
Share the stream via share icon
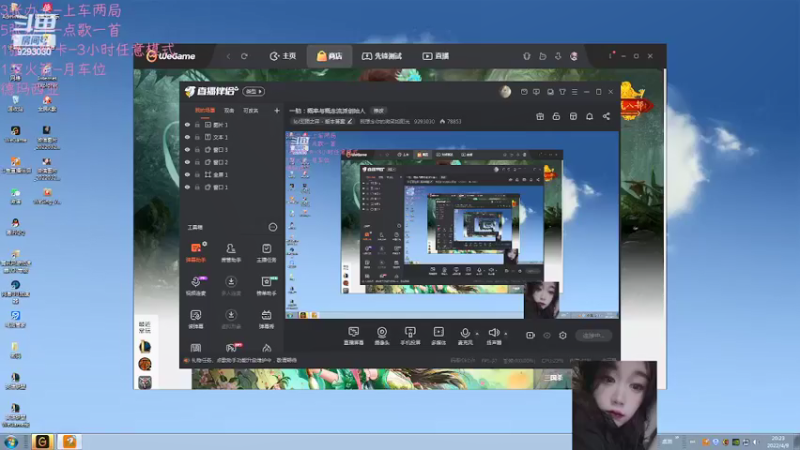[x=606, y=116]
